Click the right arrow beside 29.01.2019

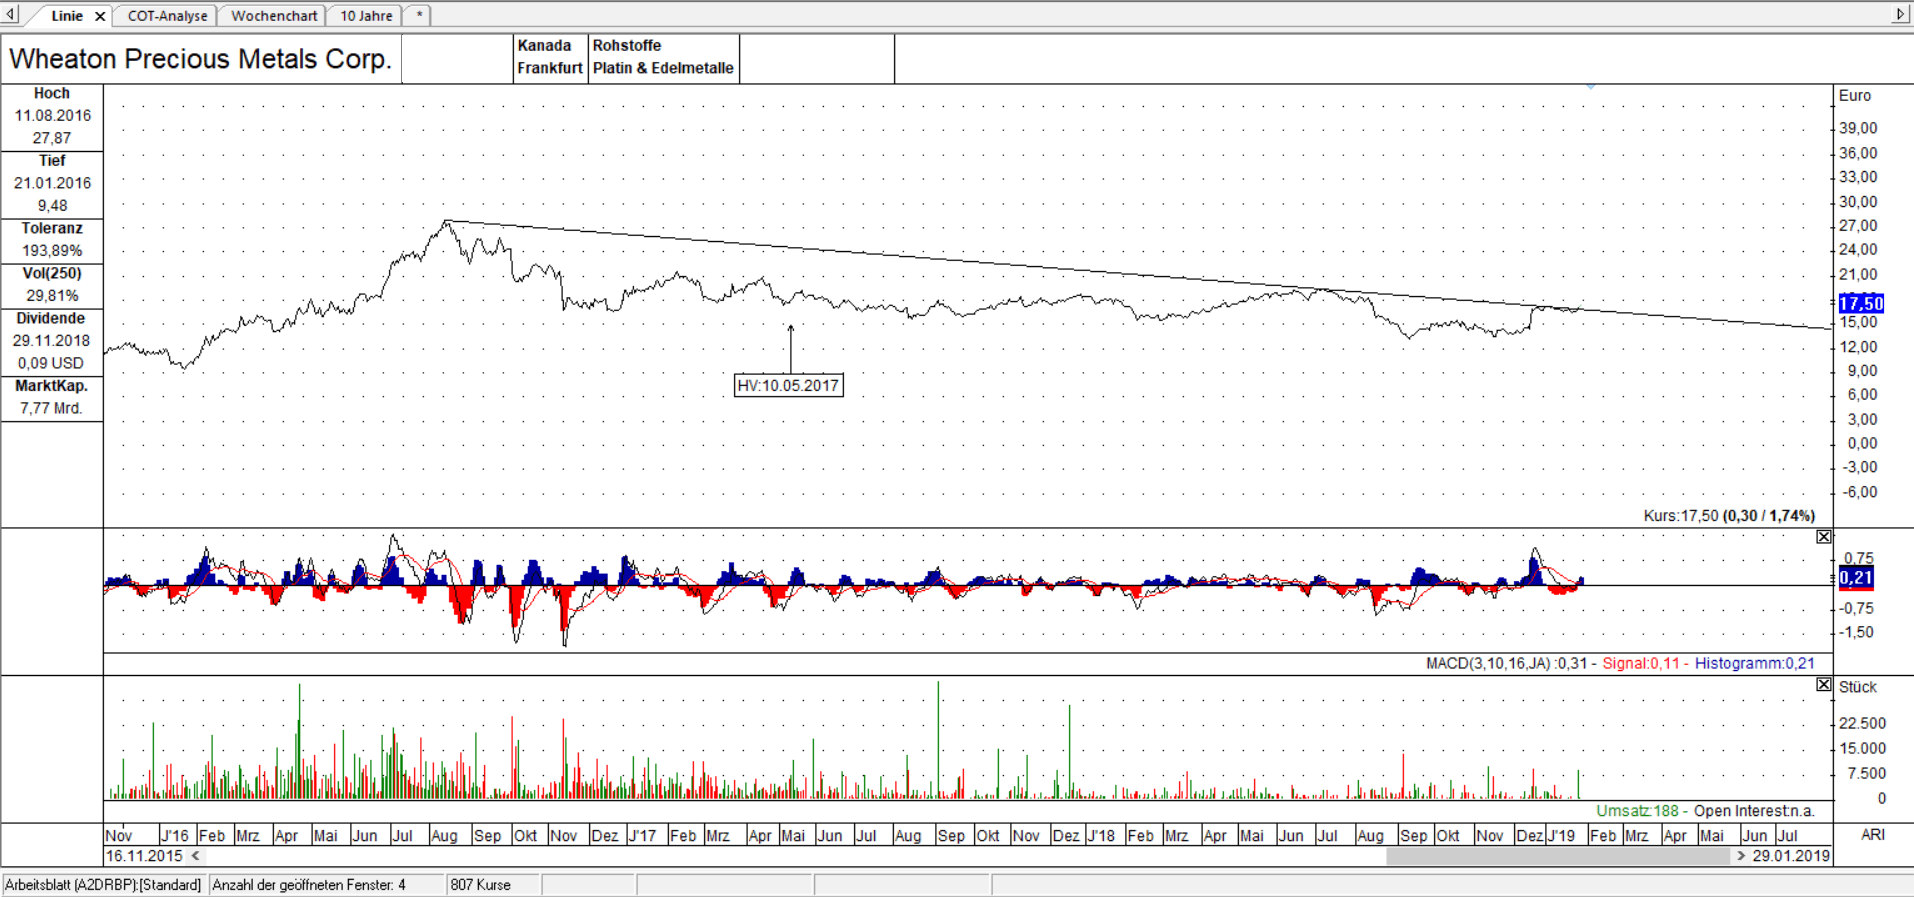[1741, 856]
